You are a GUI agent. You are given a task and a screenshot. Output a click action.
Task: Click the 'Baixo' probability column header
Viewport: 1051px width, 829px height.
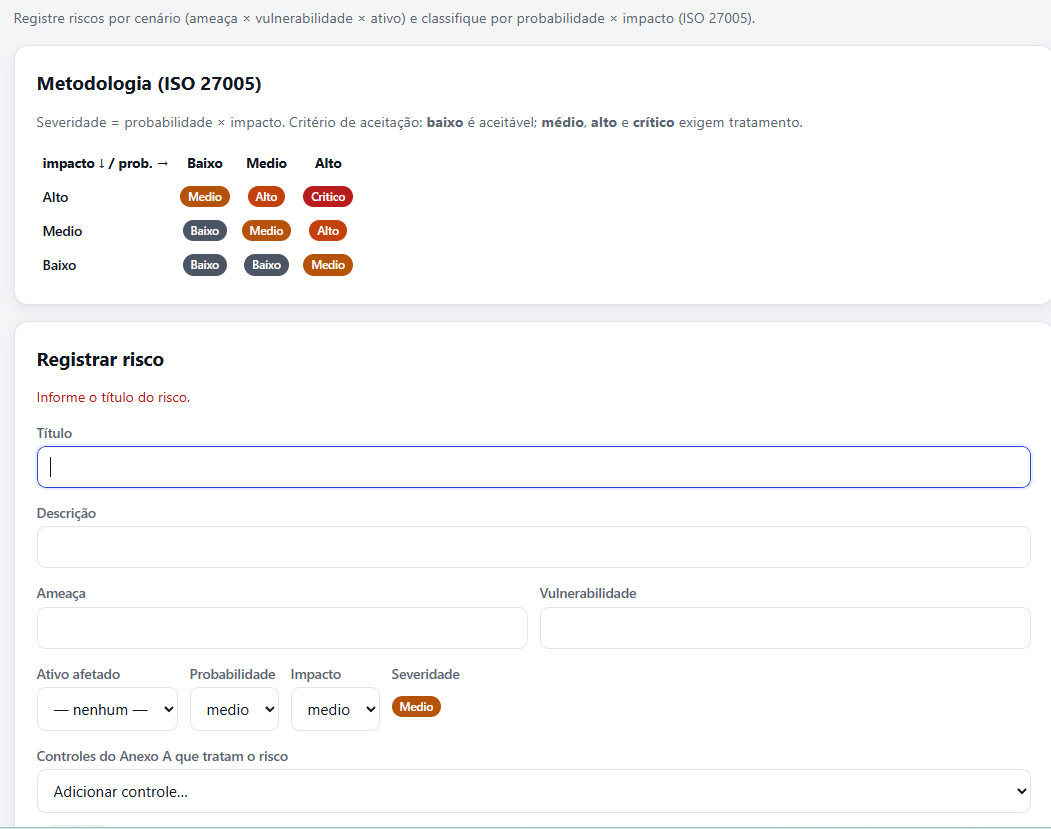(x=205, y=164)
